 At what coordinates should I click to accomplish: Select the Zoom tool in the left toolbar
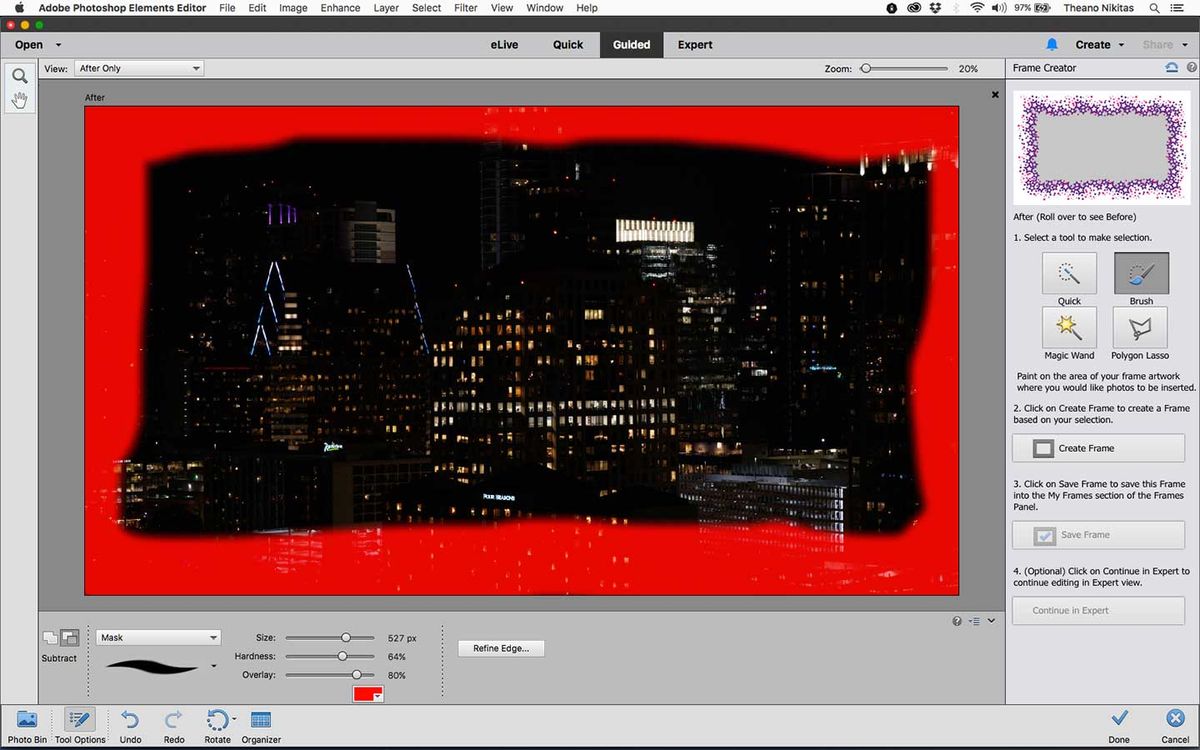[19, 75]
